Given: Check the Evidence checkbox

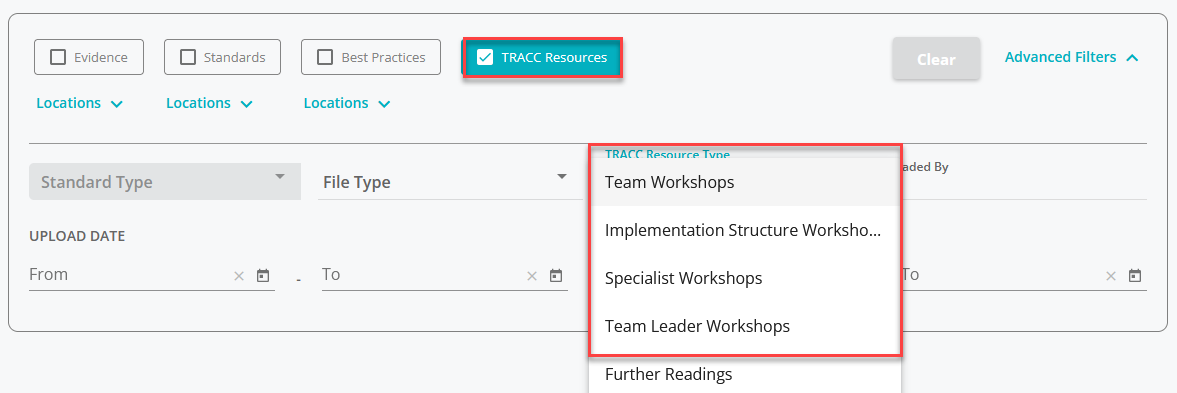Looking at the screenshot, I should [x=58, y=57].
